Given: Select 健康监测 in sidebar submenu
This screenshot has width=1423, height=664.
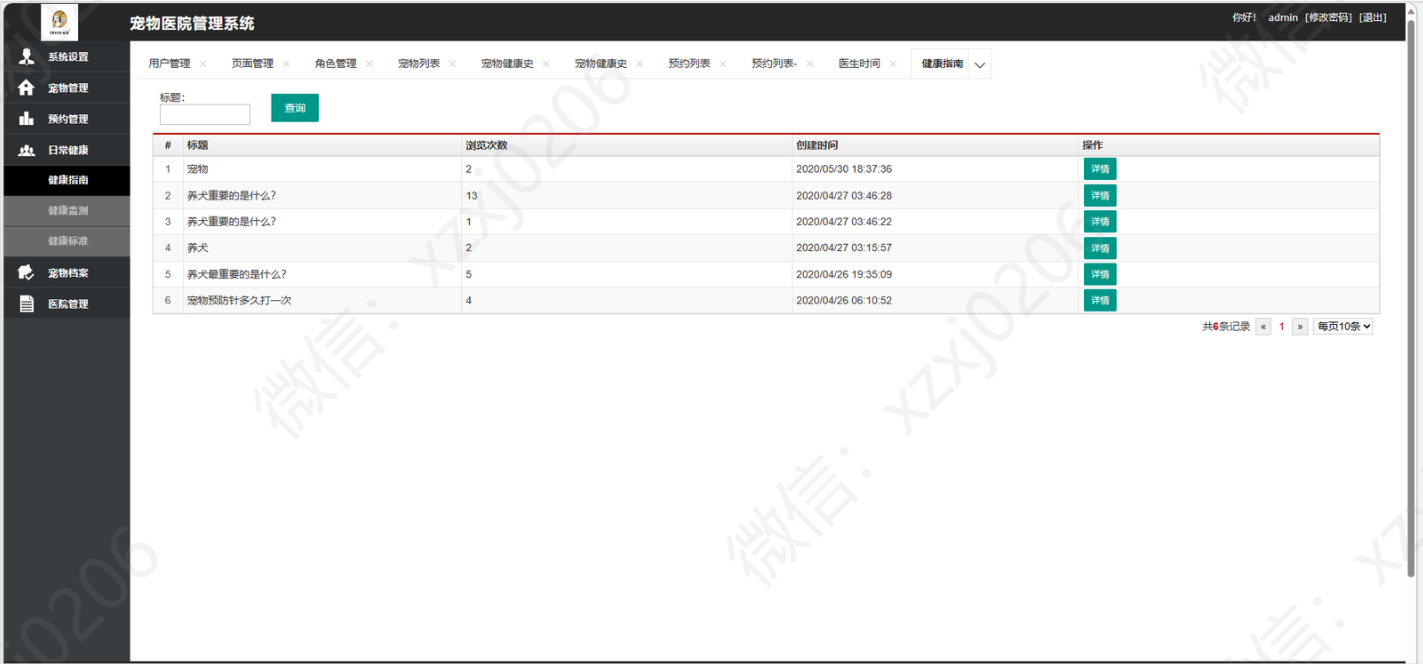Looking at the screenshot, I should click(66, 211).
